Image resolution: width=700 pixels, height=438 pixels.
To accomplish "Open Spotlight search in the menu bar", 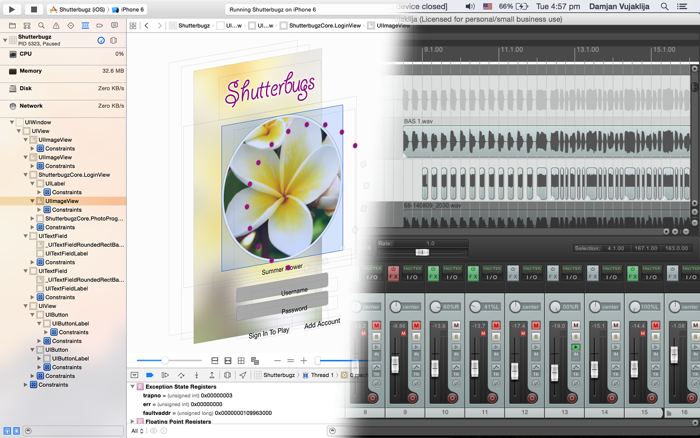I will pyautogui.click(x=664, y=7).
